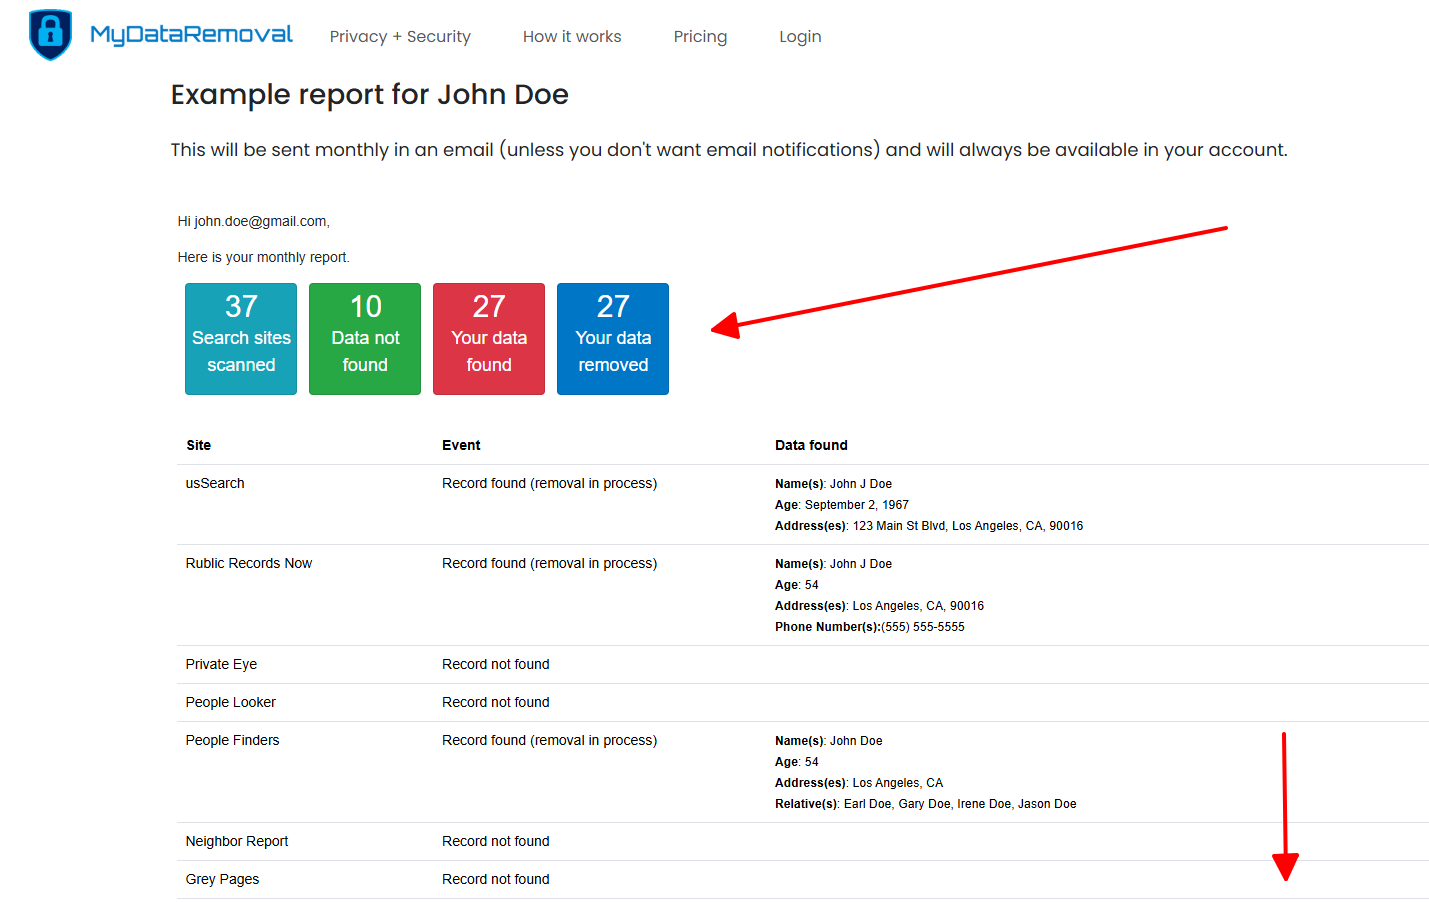Click the Event column header

tap(461, 446)
